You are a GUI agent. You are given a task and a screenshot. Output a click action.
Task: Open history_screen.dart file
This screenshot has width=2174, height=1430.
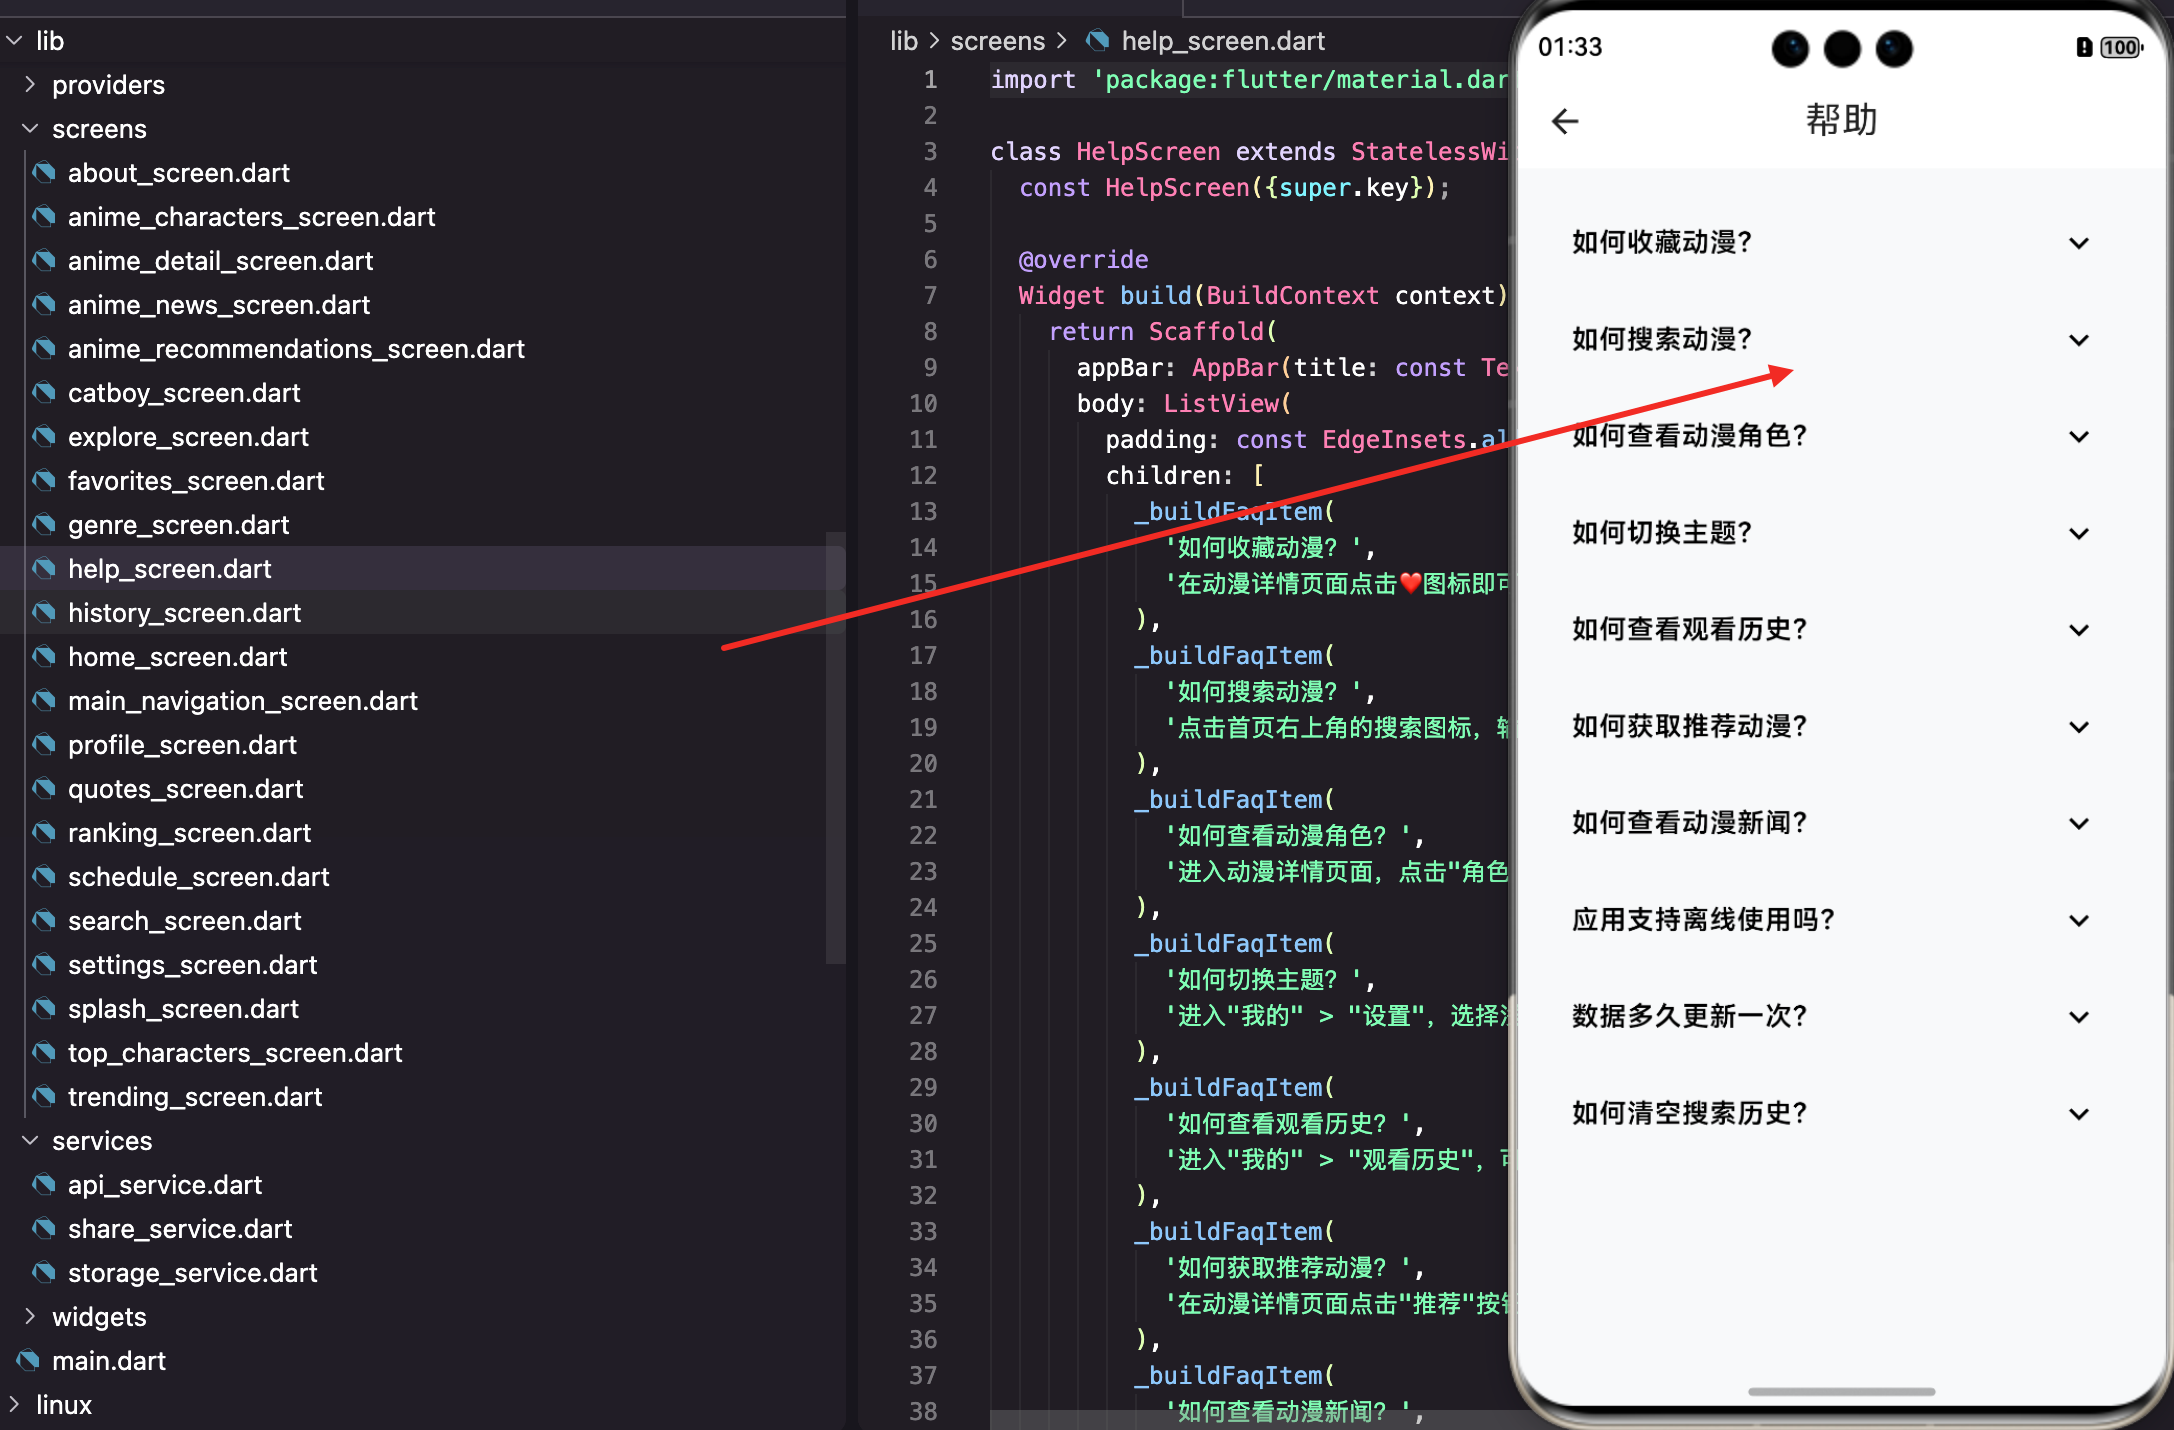[184, 613]
